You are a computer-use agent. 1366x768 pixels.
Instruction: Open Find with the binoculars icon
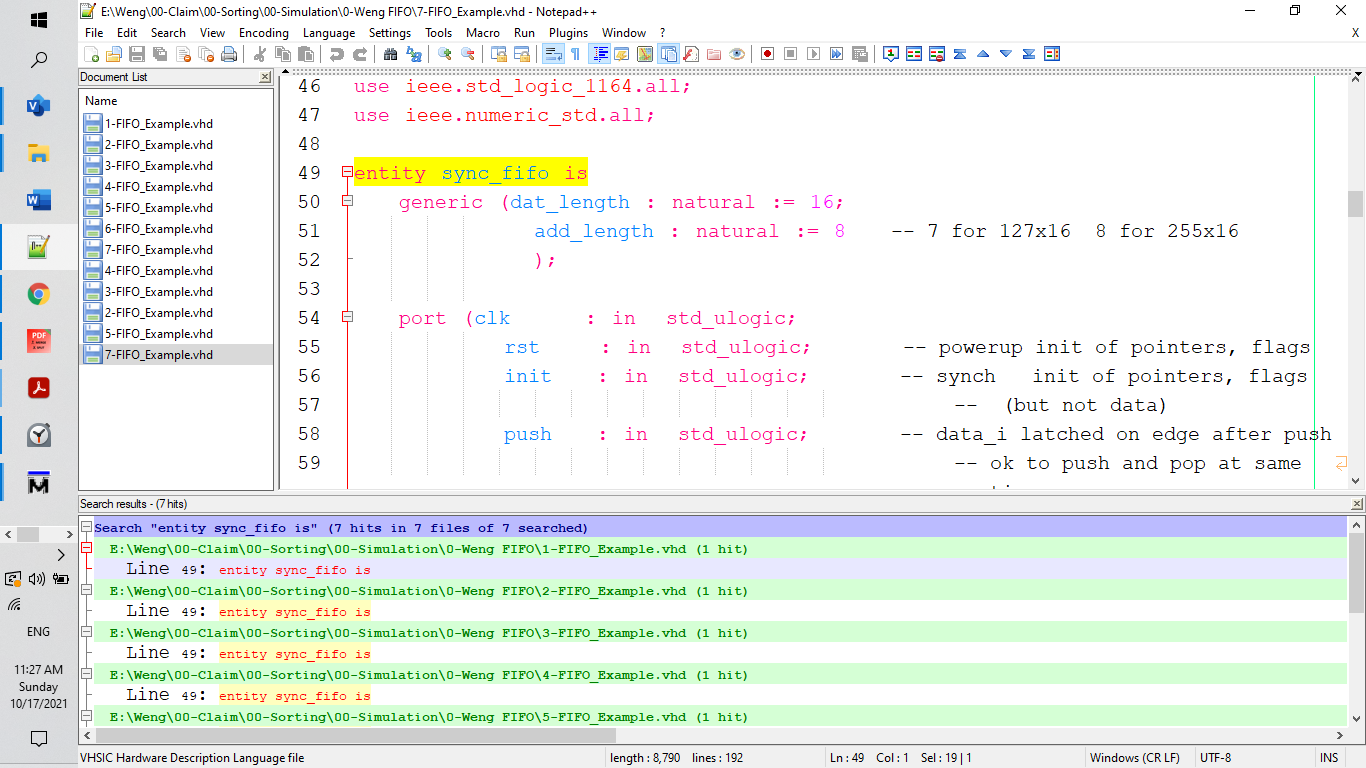coord(391,54)
